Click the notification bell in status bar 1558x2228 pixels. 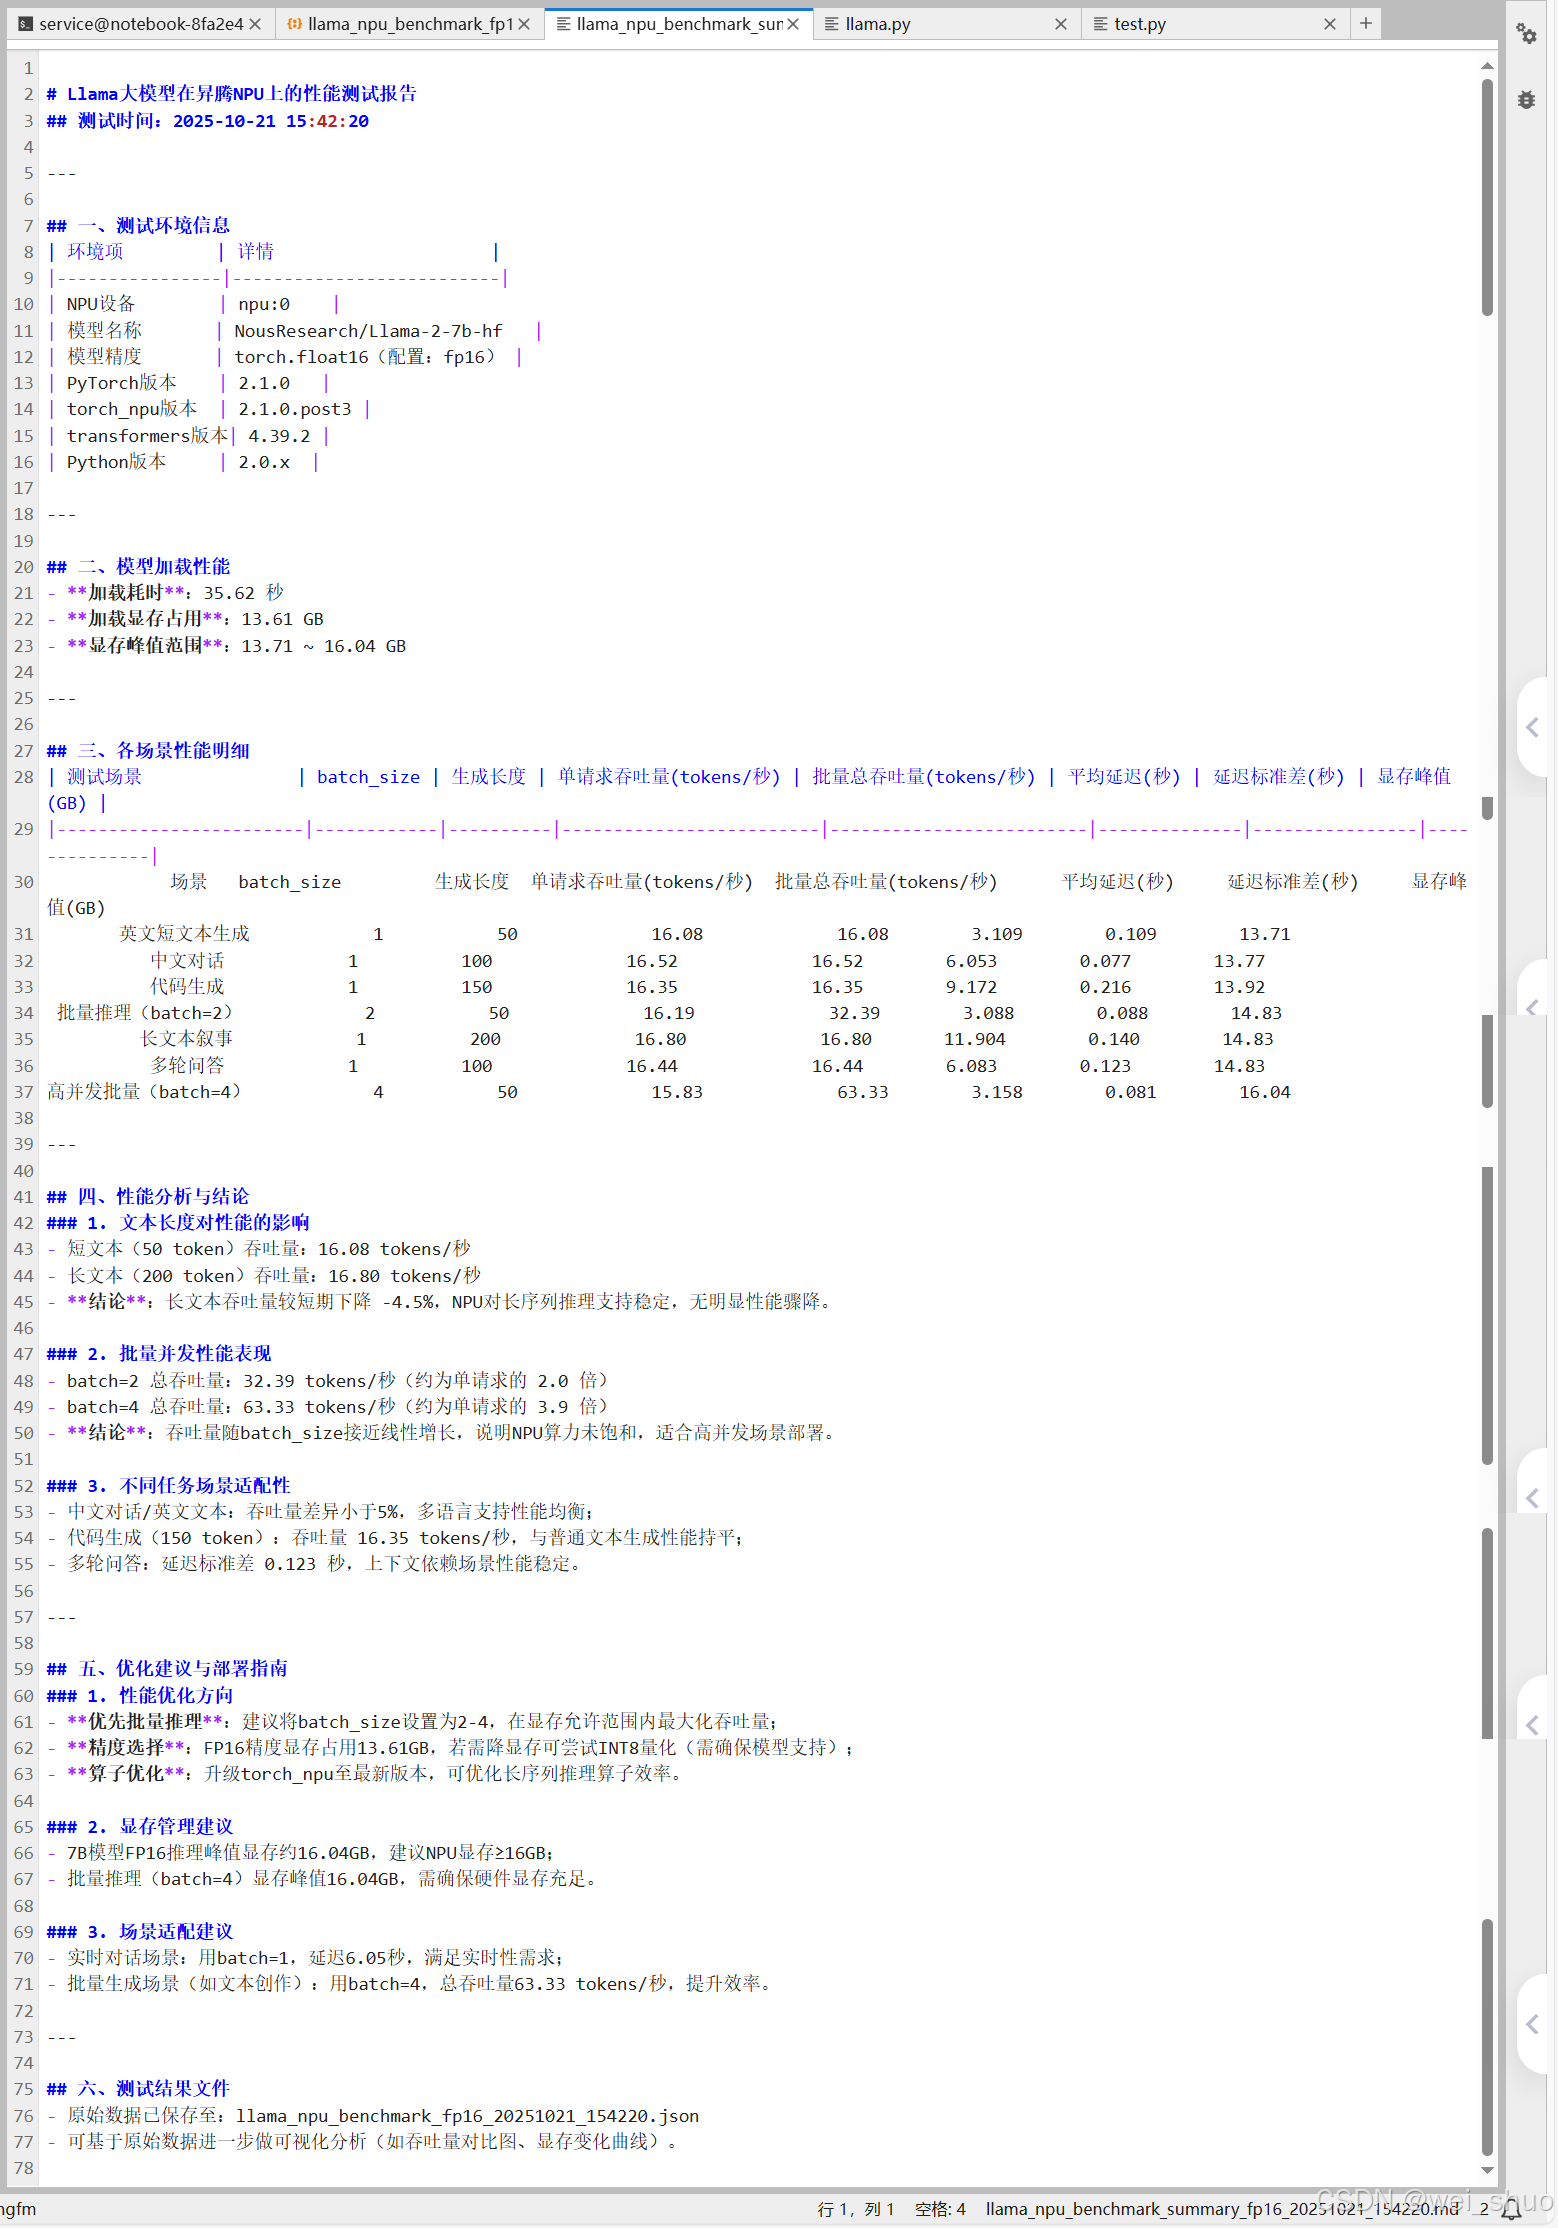pos(1512,2208)
